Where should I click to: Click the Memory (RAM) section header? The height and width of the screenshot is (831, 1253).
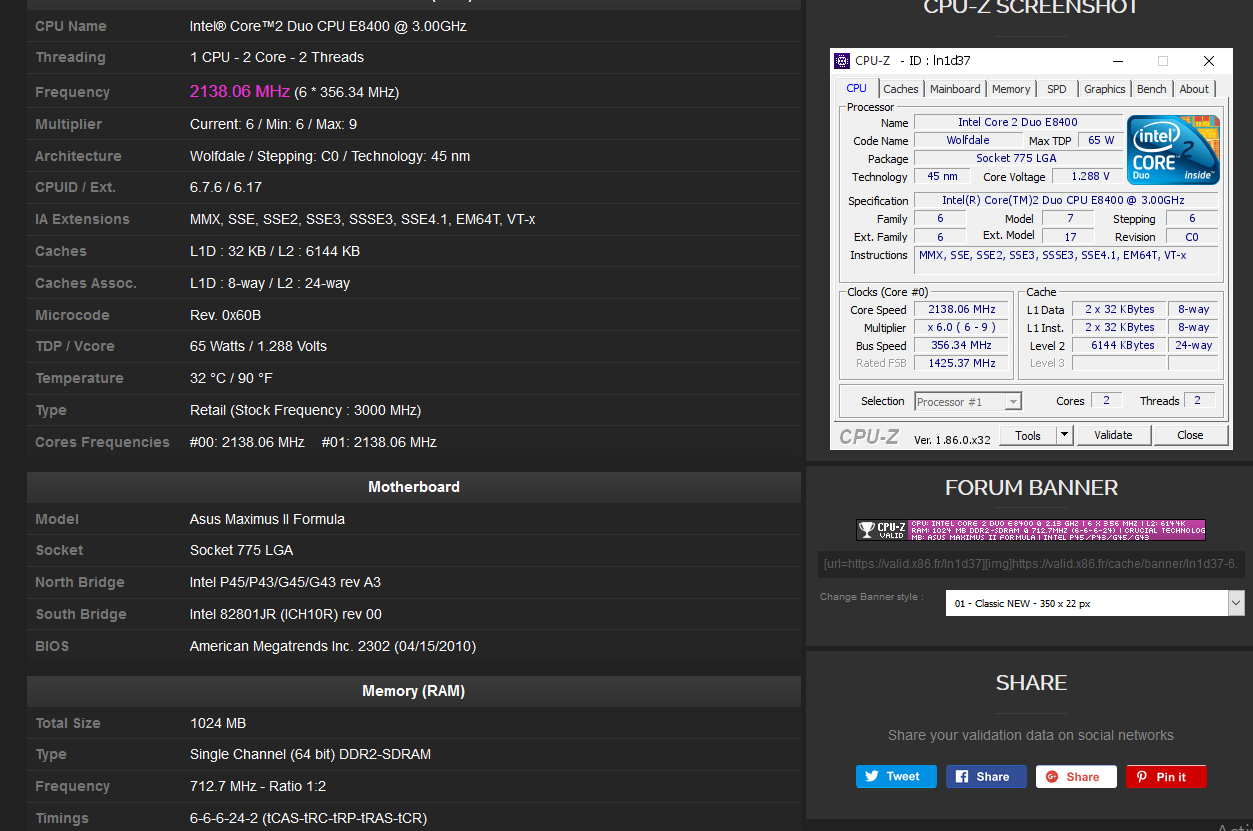click(414, 691)
